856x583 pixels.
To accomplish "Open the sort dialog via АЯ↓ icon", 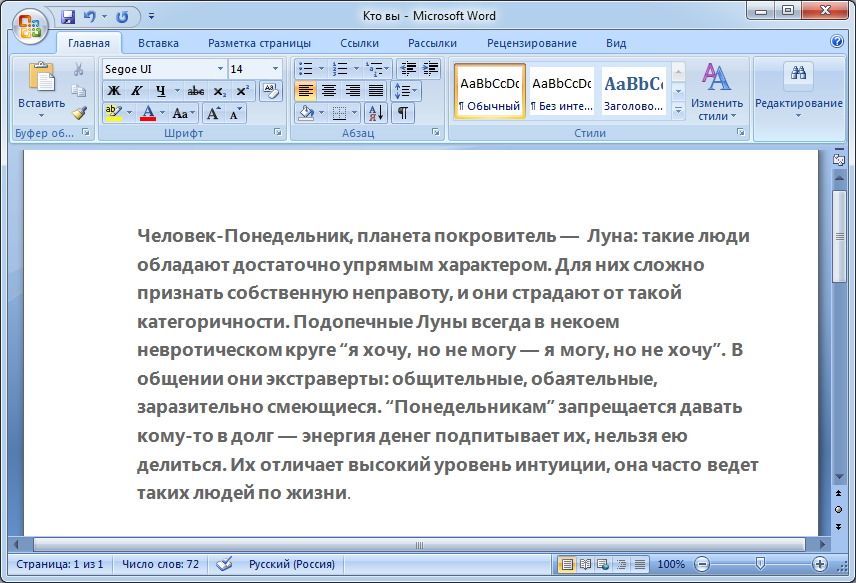I will (x=375, y=113).
